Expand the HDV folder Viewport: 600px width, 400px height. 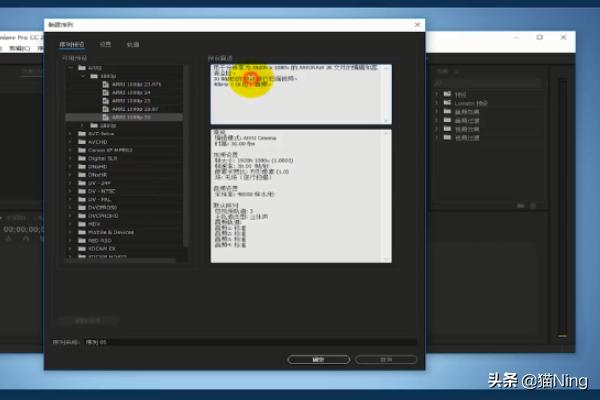point(70,224)
